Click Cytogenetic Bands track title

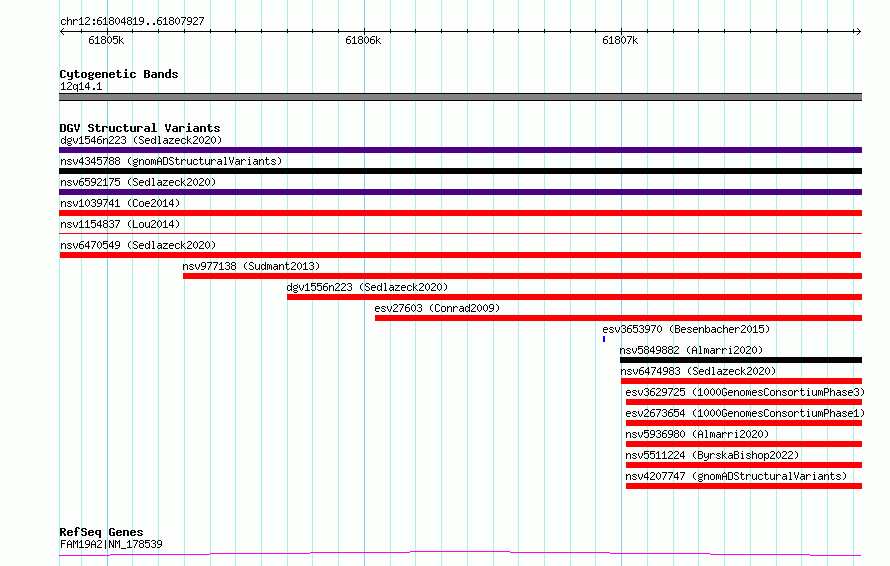[x=119, y=74]
